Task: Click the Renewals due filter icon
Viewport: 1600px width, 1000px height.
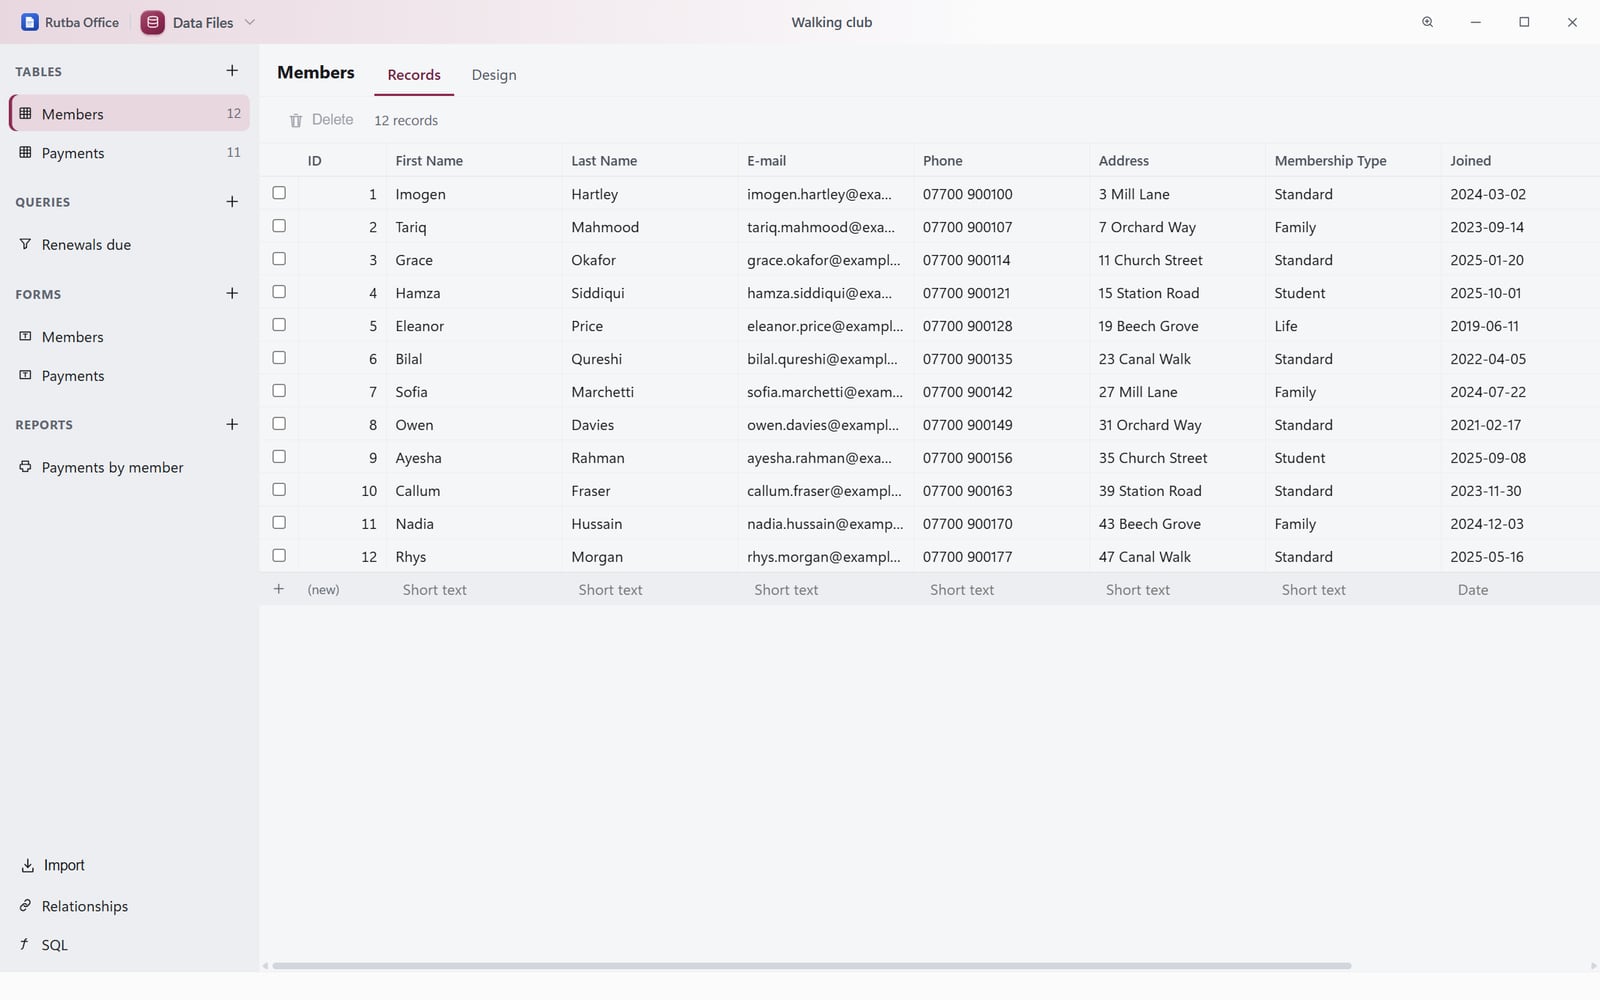Action: pos(25,244)
